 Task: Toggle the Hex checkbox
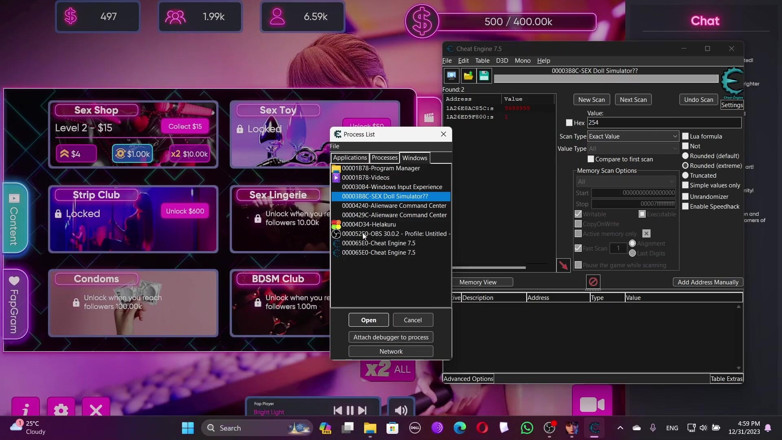tap(569, 123)
